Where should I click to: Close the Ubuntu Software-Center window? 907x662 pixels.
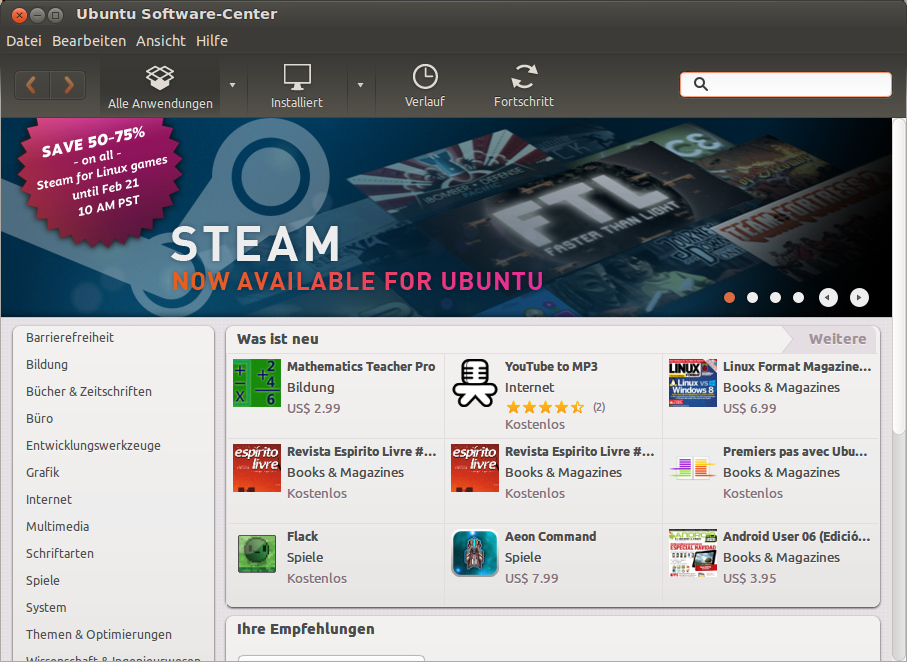click(x=19, y=15)
